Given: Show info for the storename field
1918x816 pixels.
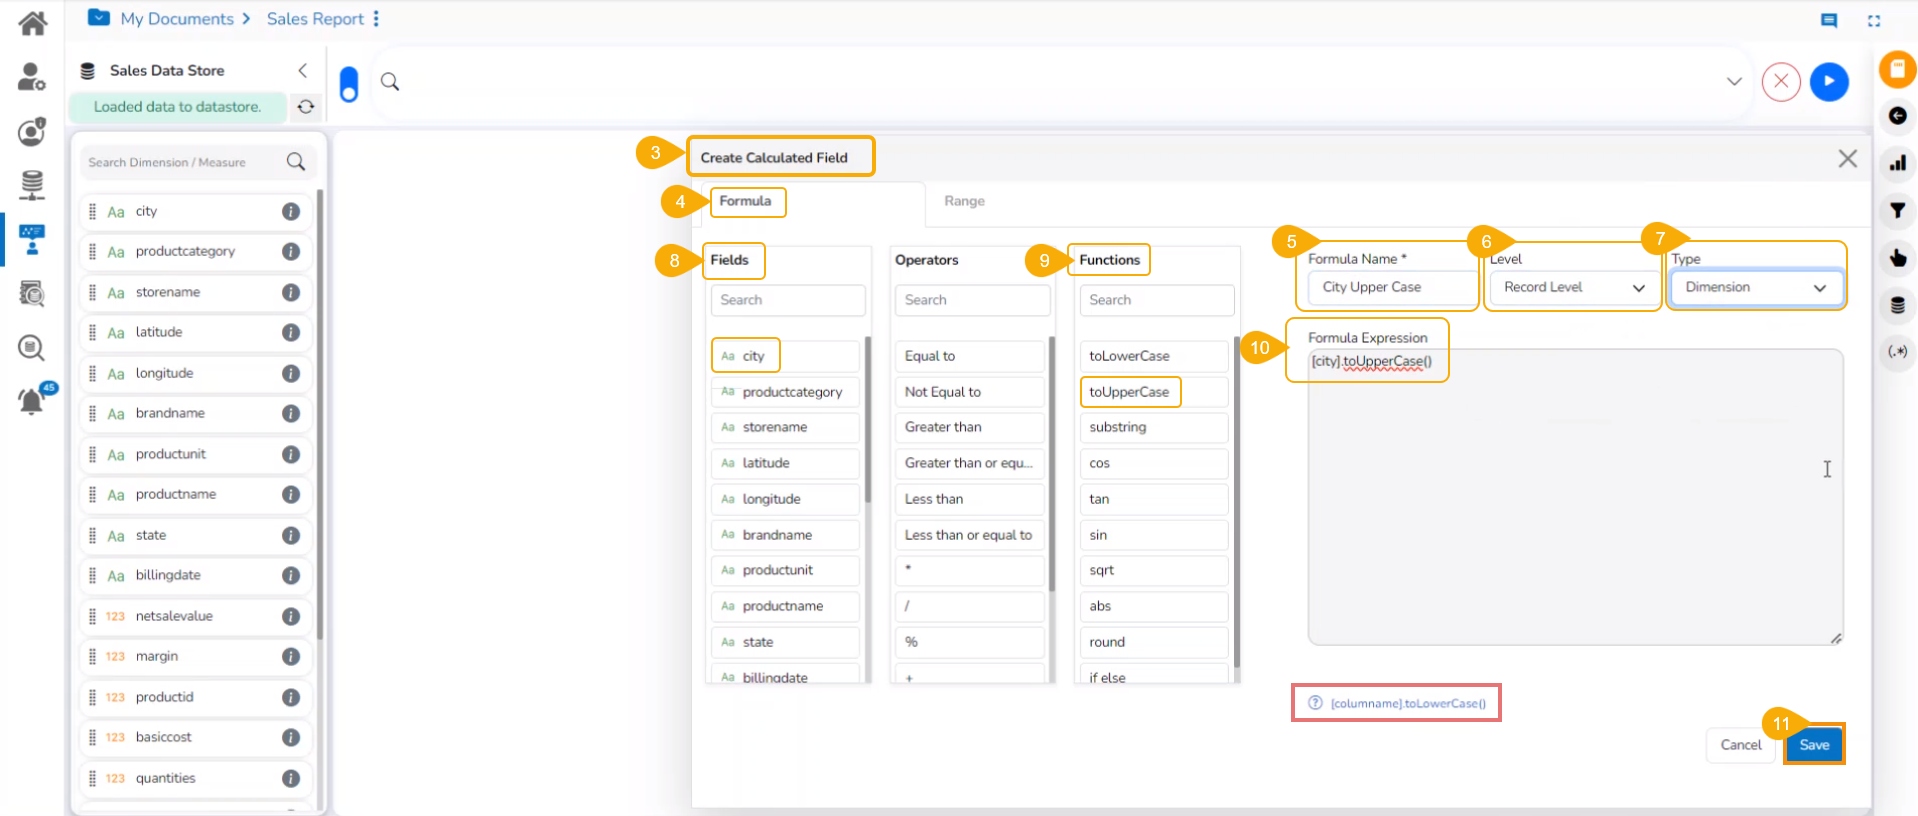Looking at the screenshot, I should (x=291, y=292).
